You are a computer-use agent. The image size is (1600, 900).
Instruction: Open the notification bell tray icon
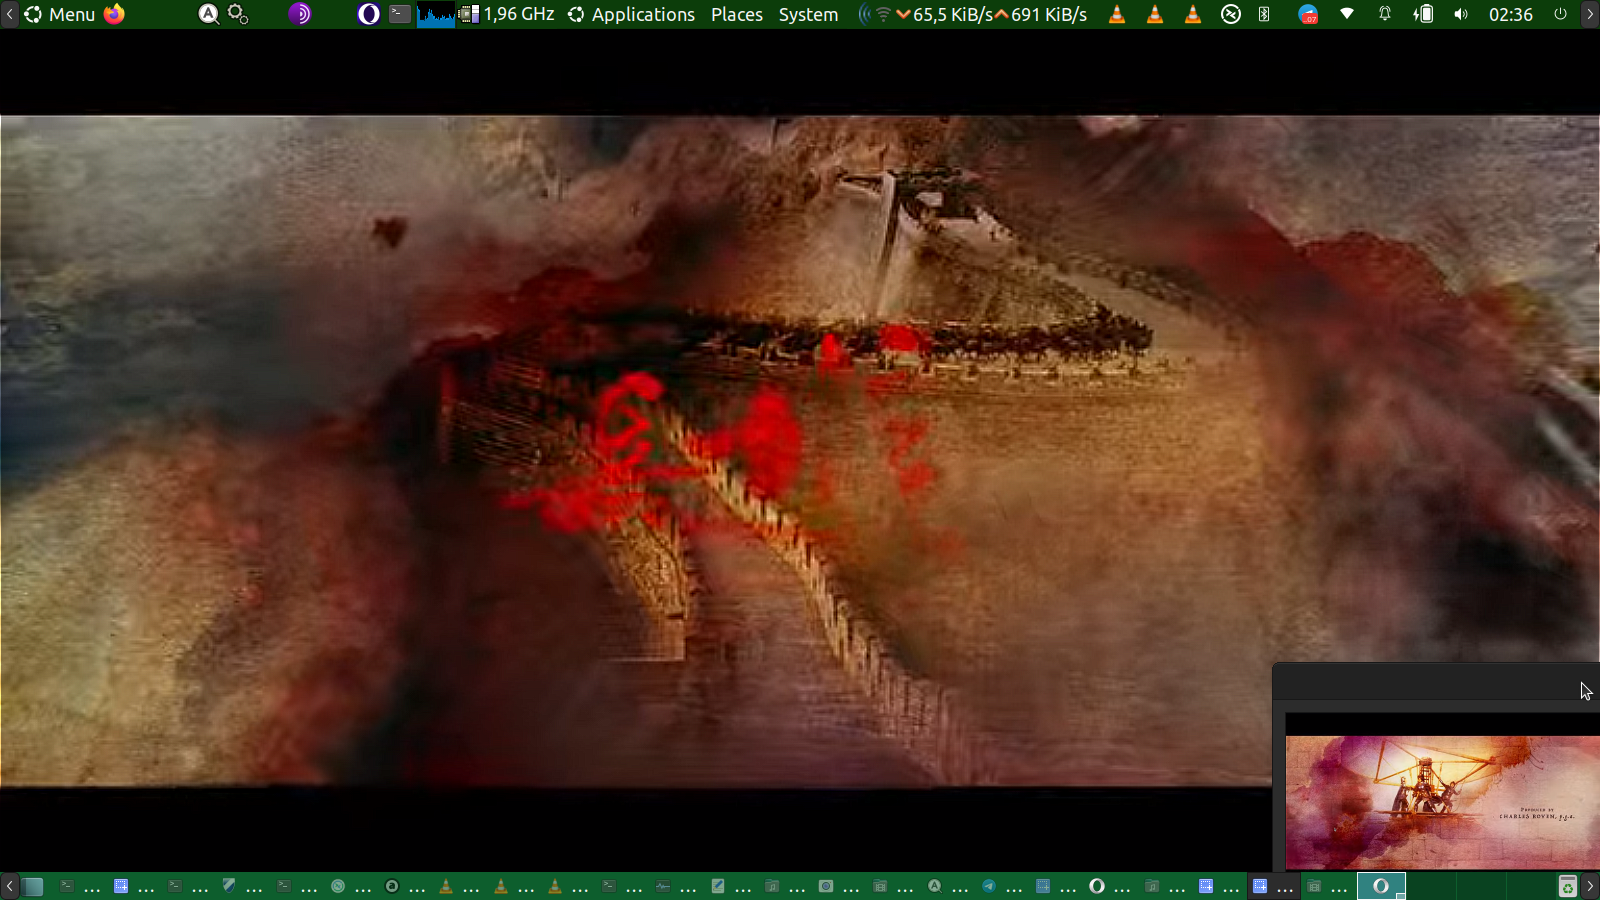click(1385, 14)
